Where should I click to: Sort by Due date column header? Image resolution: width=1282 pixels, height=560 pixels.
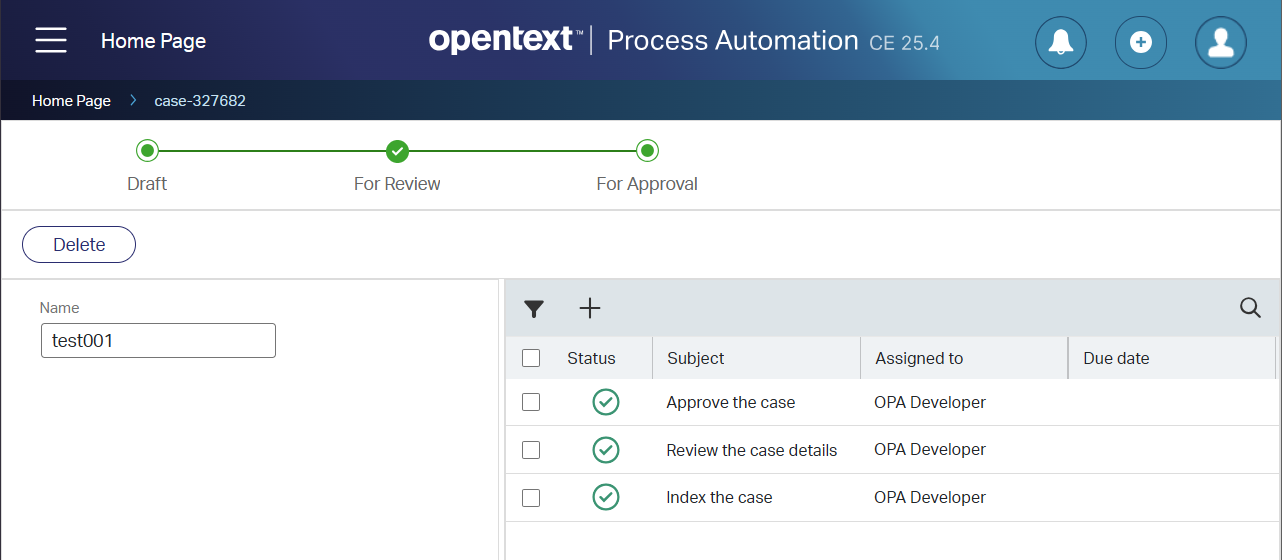pyautogui.click(x=1116, y=358)
